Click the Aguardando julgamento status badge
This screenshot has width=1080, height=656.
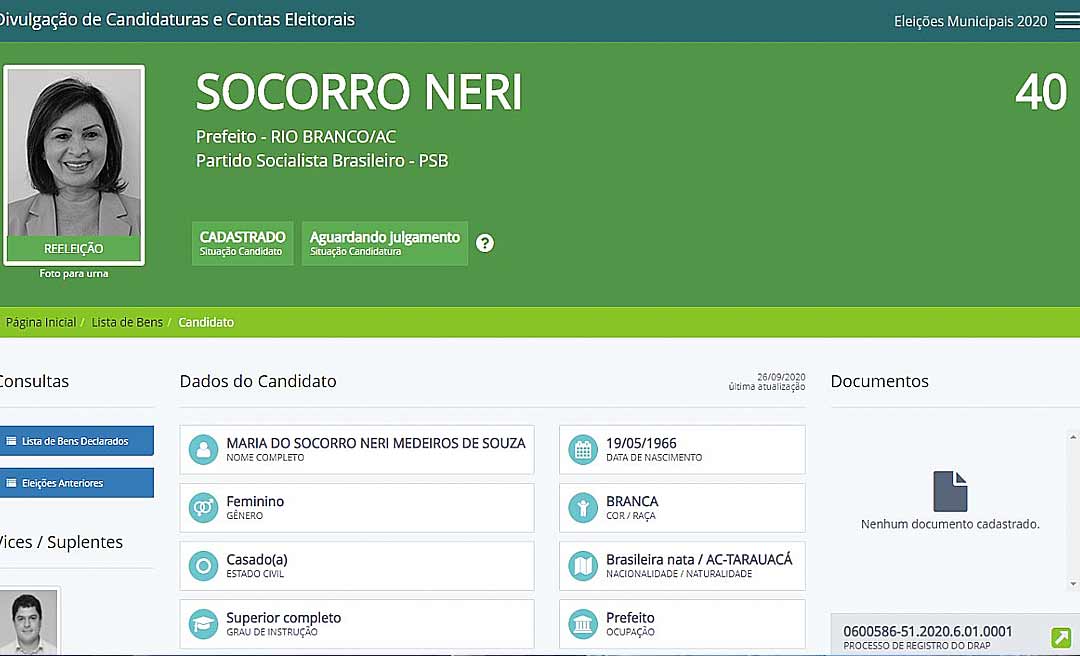click(385, 243)
